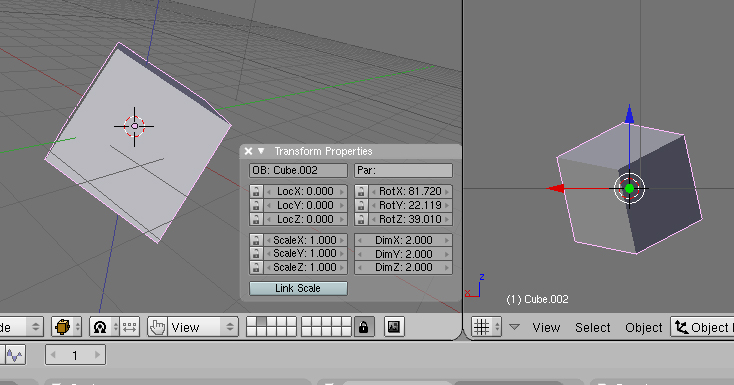
Task: Click the pivot point magnet icon
Action: 100,327
